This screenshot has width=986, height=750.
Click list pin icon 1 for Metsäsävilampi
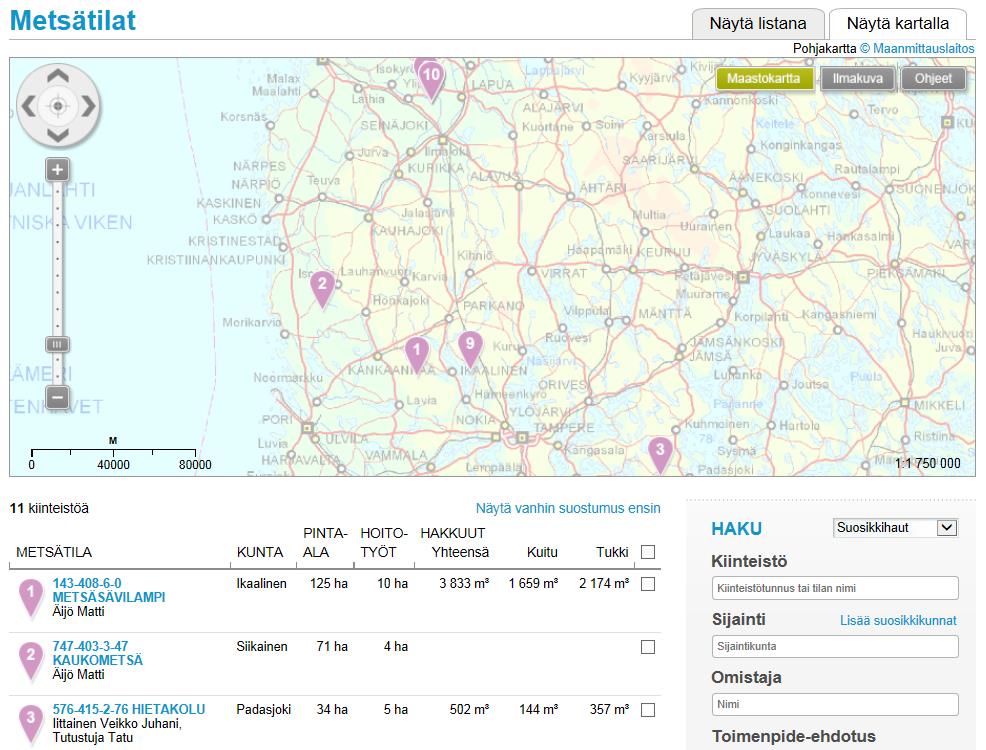click(x=31, y=598)
